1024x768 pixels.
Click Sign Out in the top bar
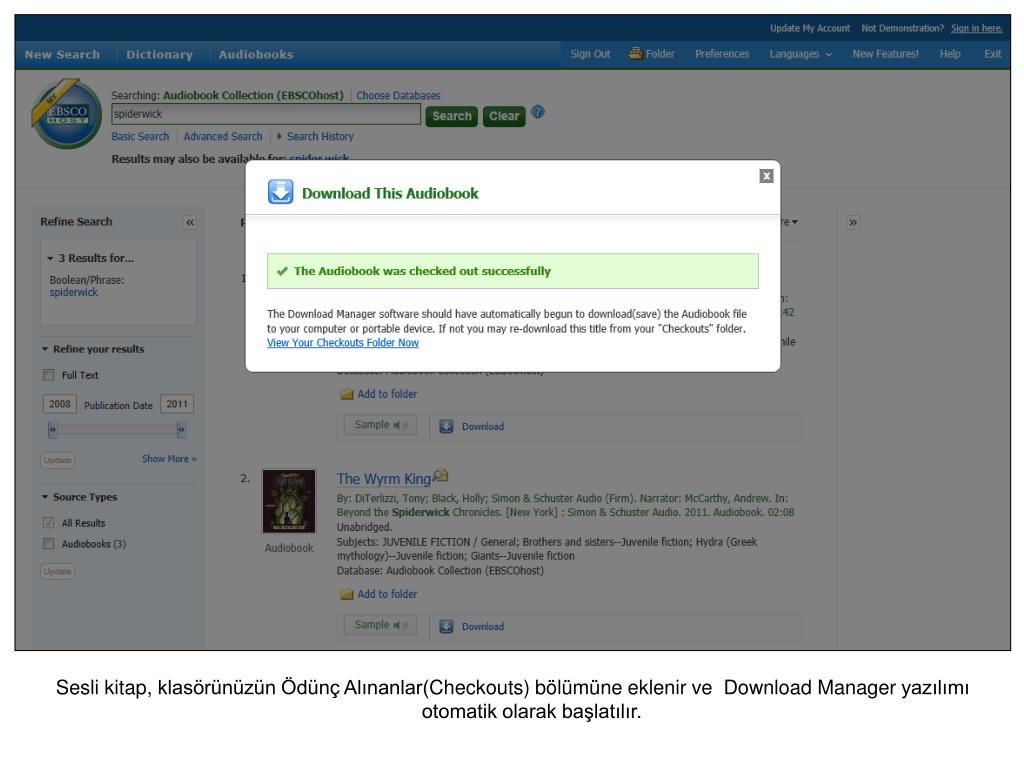pyautogui.click(x=590, y=54)
